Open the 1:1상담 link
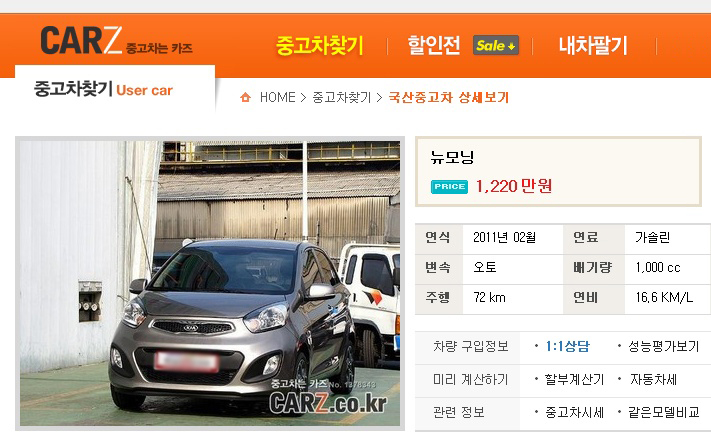This screenshot has width=711, height=440. tap(568, 347)
